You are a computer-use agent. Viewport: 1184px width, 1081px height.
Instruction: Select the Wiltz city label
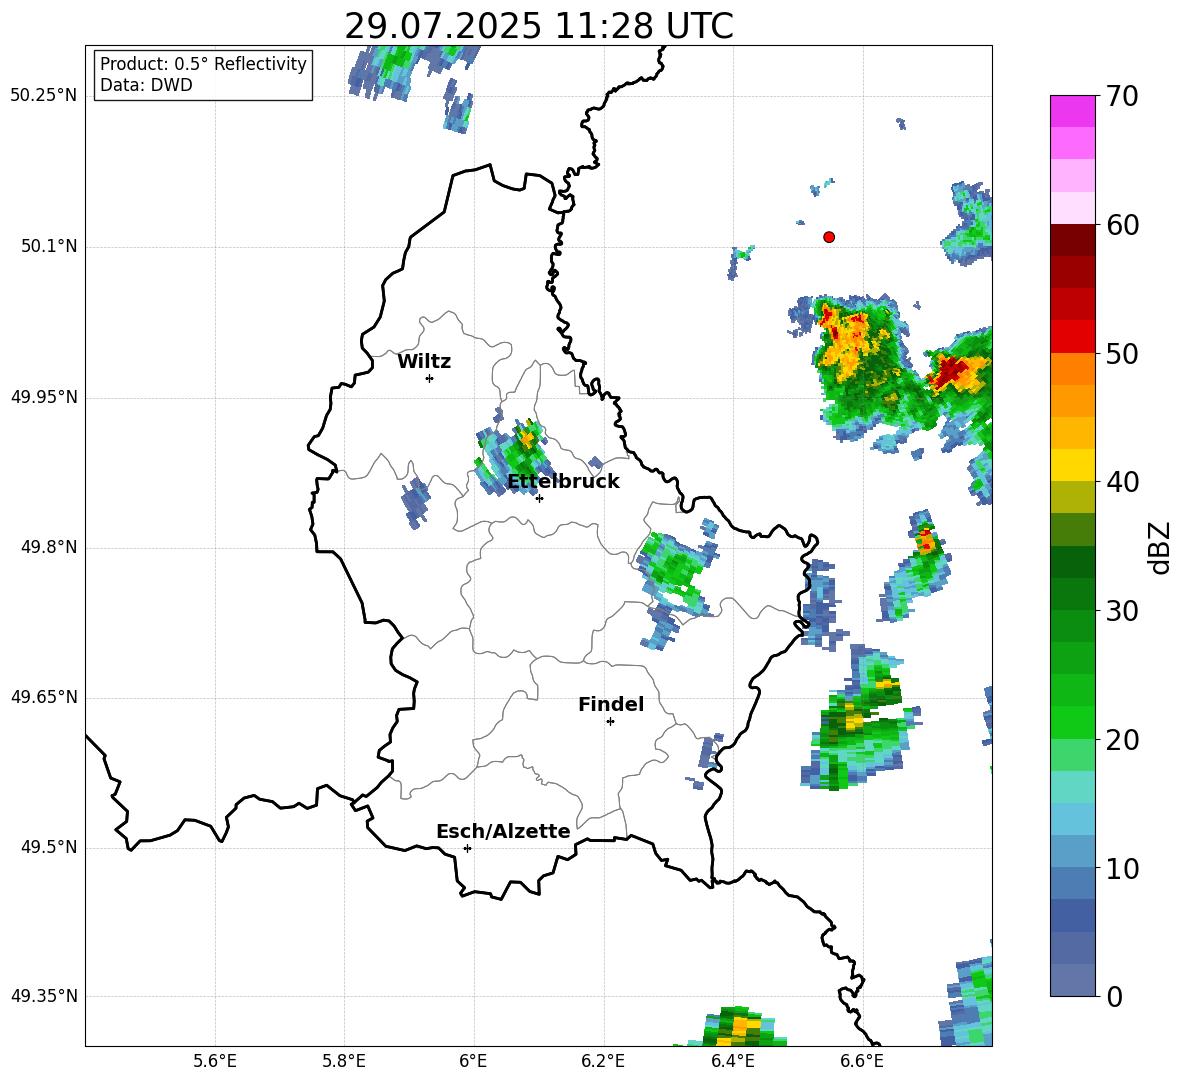(424, 362)
